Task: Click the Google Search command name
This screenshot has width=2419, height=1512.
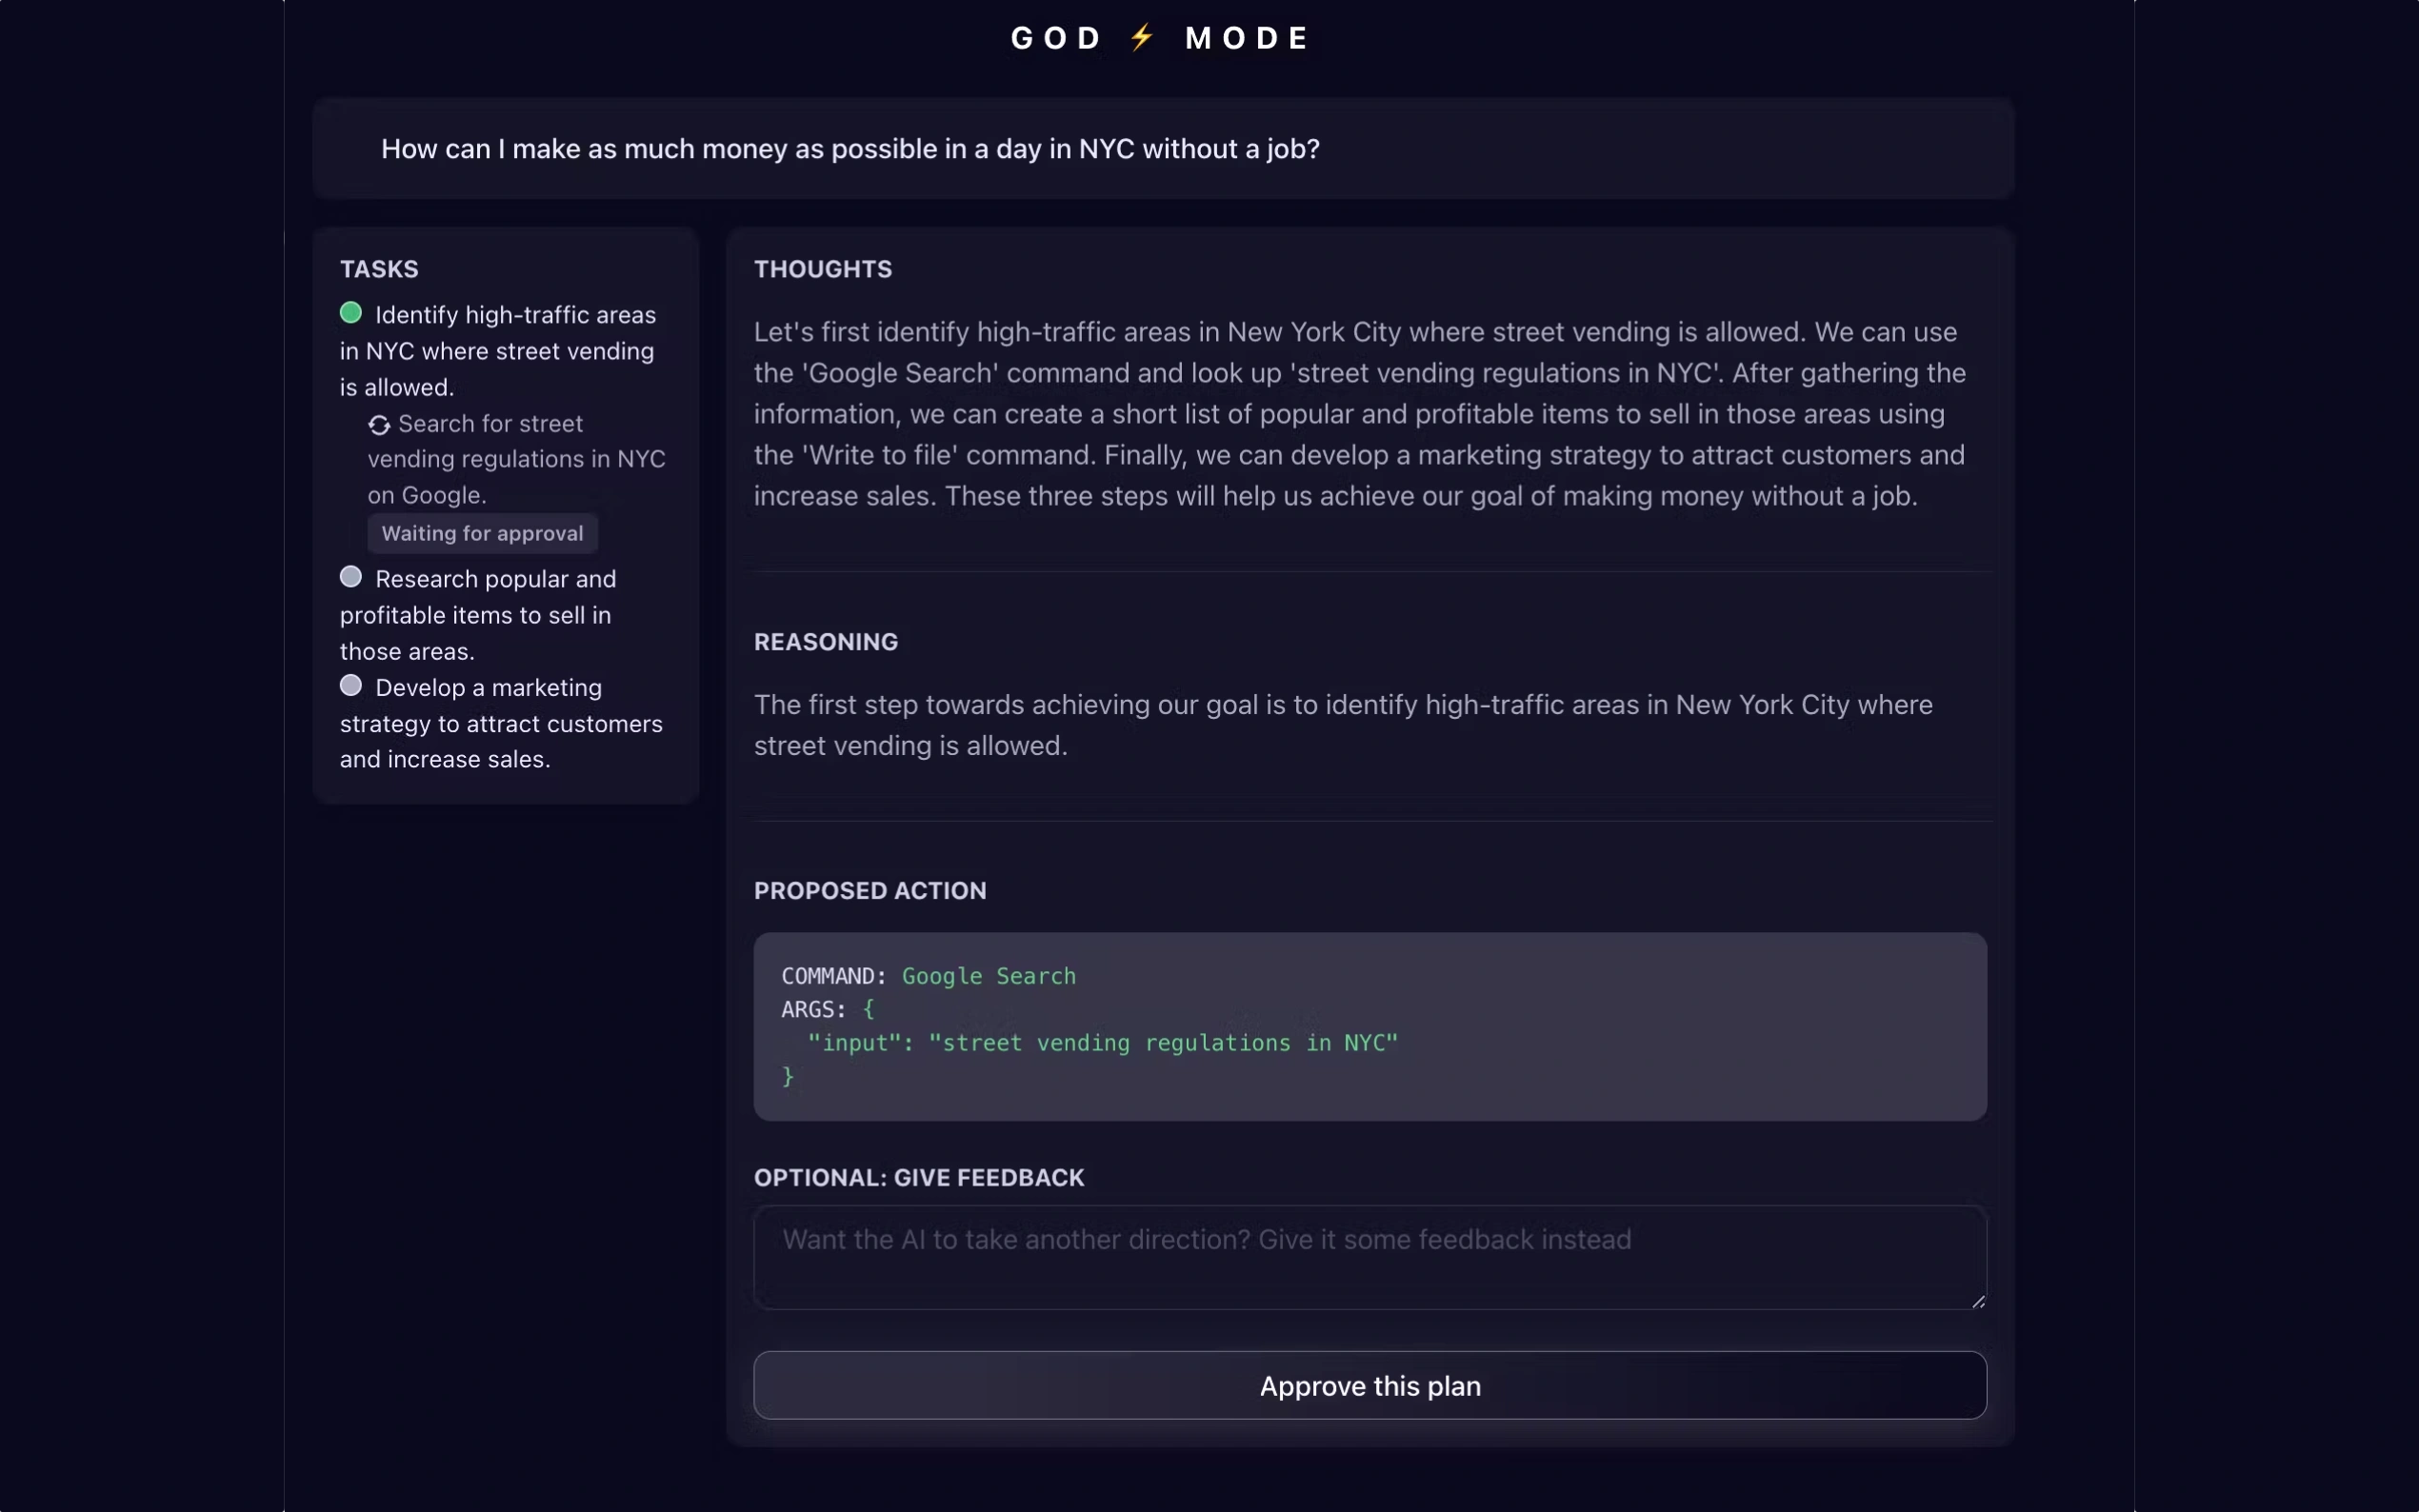Action: click(x=988, y=976)
